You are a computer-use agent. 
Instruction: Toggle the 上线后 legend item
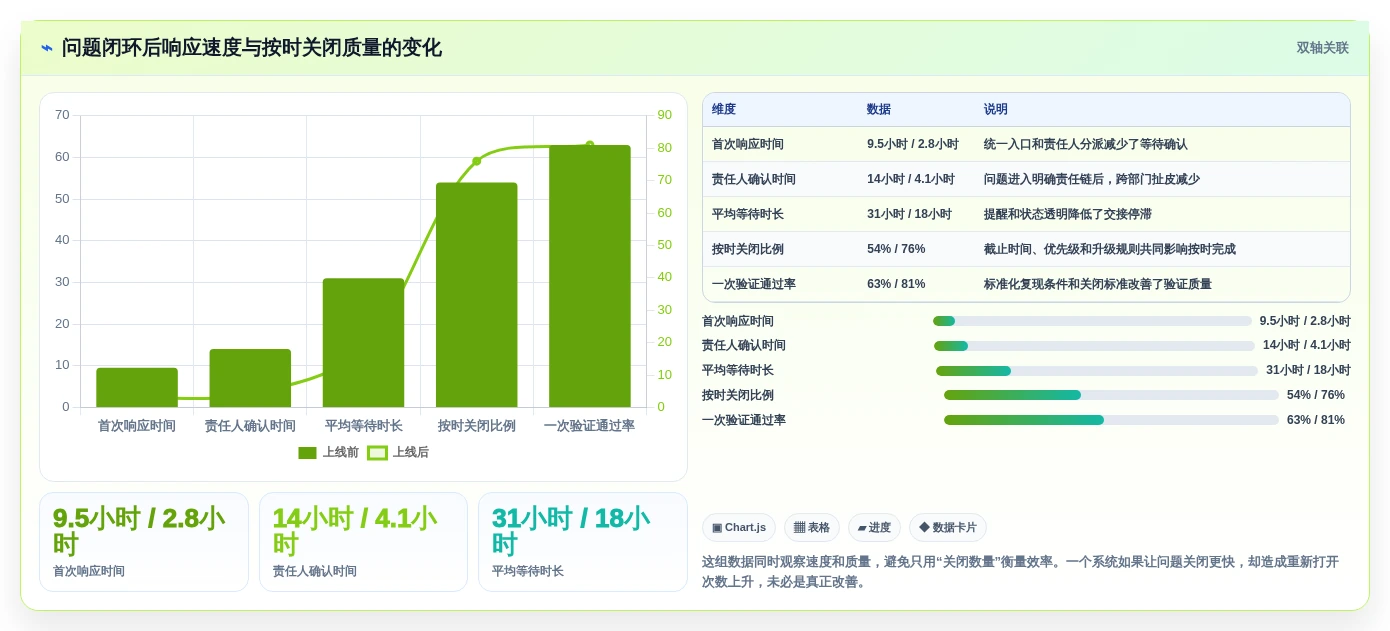(398, 453)
